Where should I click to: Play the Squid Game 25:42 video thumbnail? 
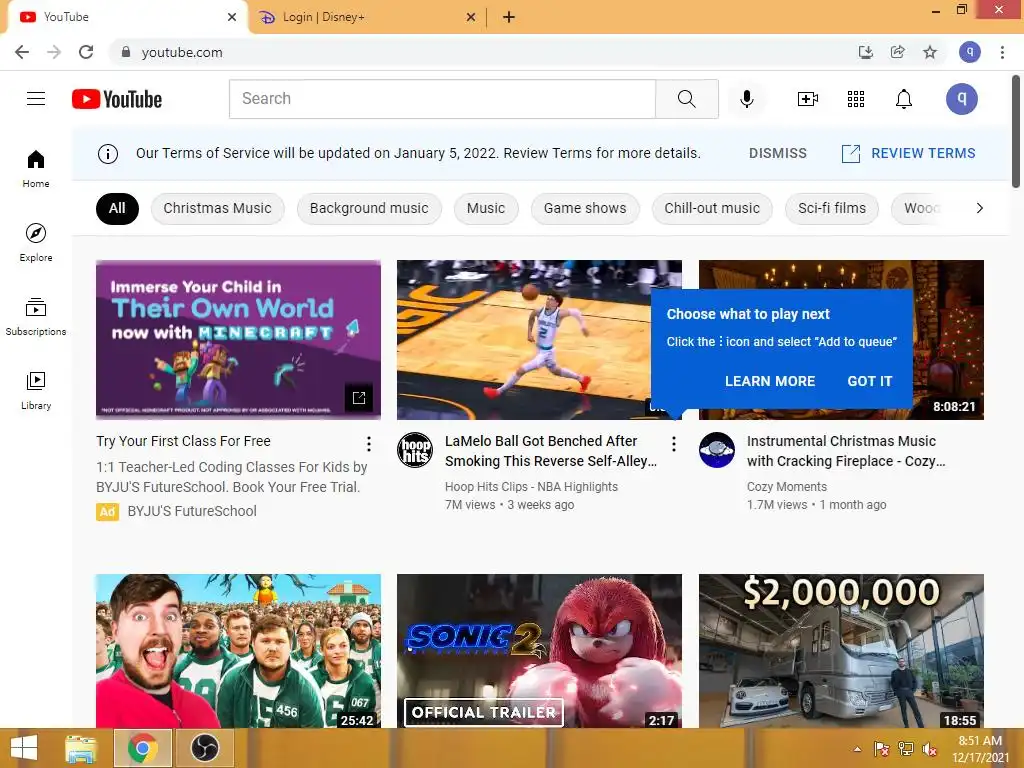point(238,651)
